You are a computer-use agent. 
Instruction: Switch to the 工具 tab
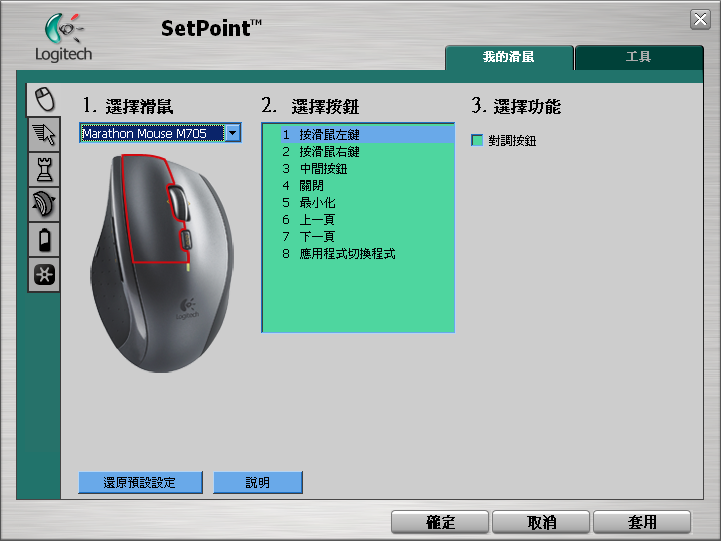[x=639, y=57]
